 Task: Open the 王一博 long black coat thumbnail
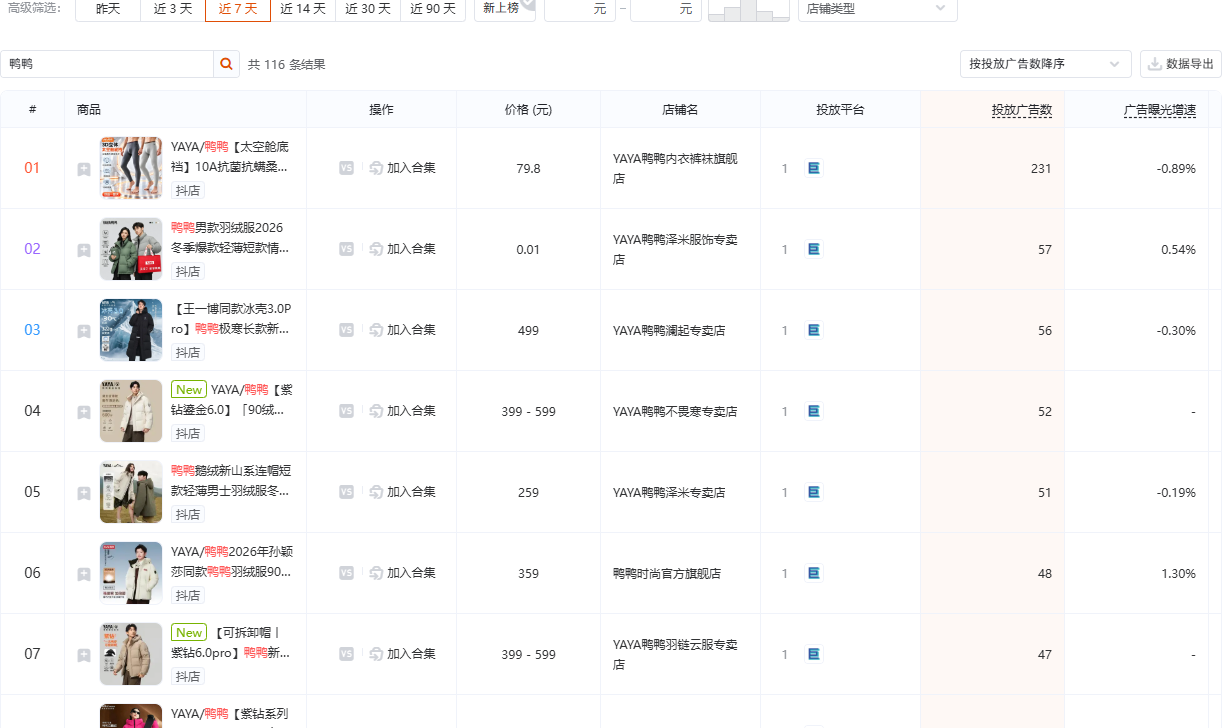click(x=131, y=330)
